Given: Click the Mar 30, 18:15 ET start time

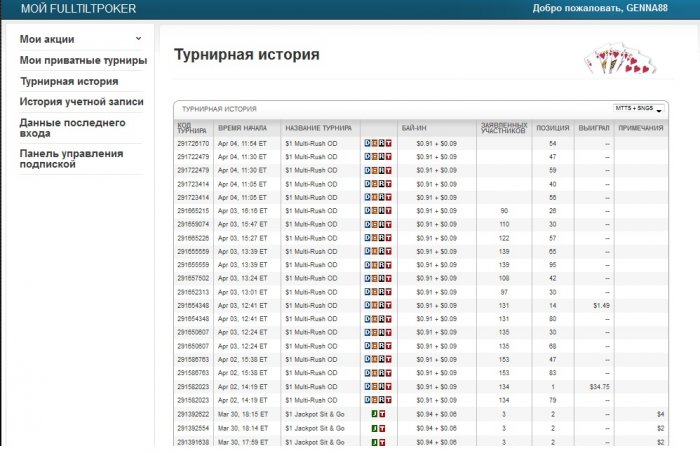Looking at the screenshot, I should click(x=243, y=414).
